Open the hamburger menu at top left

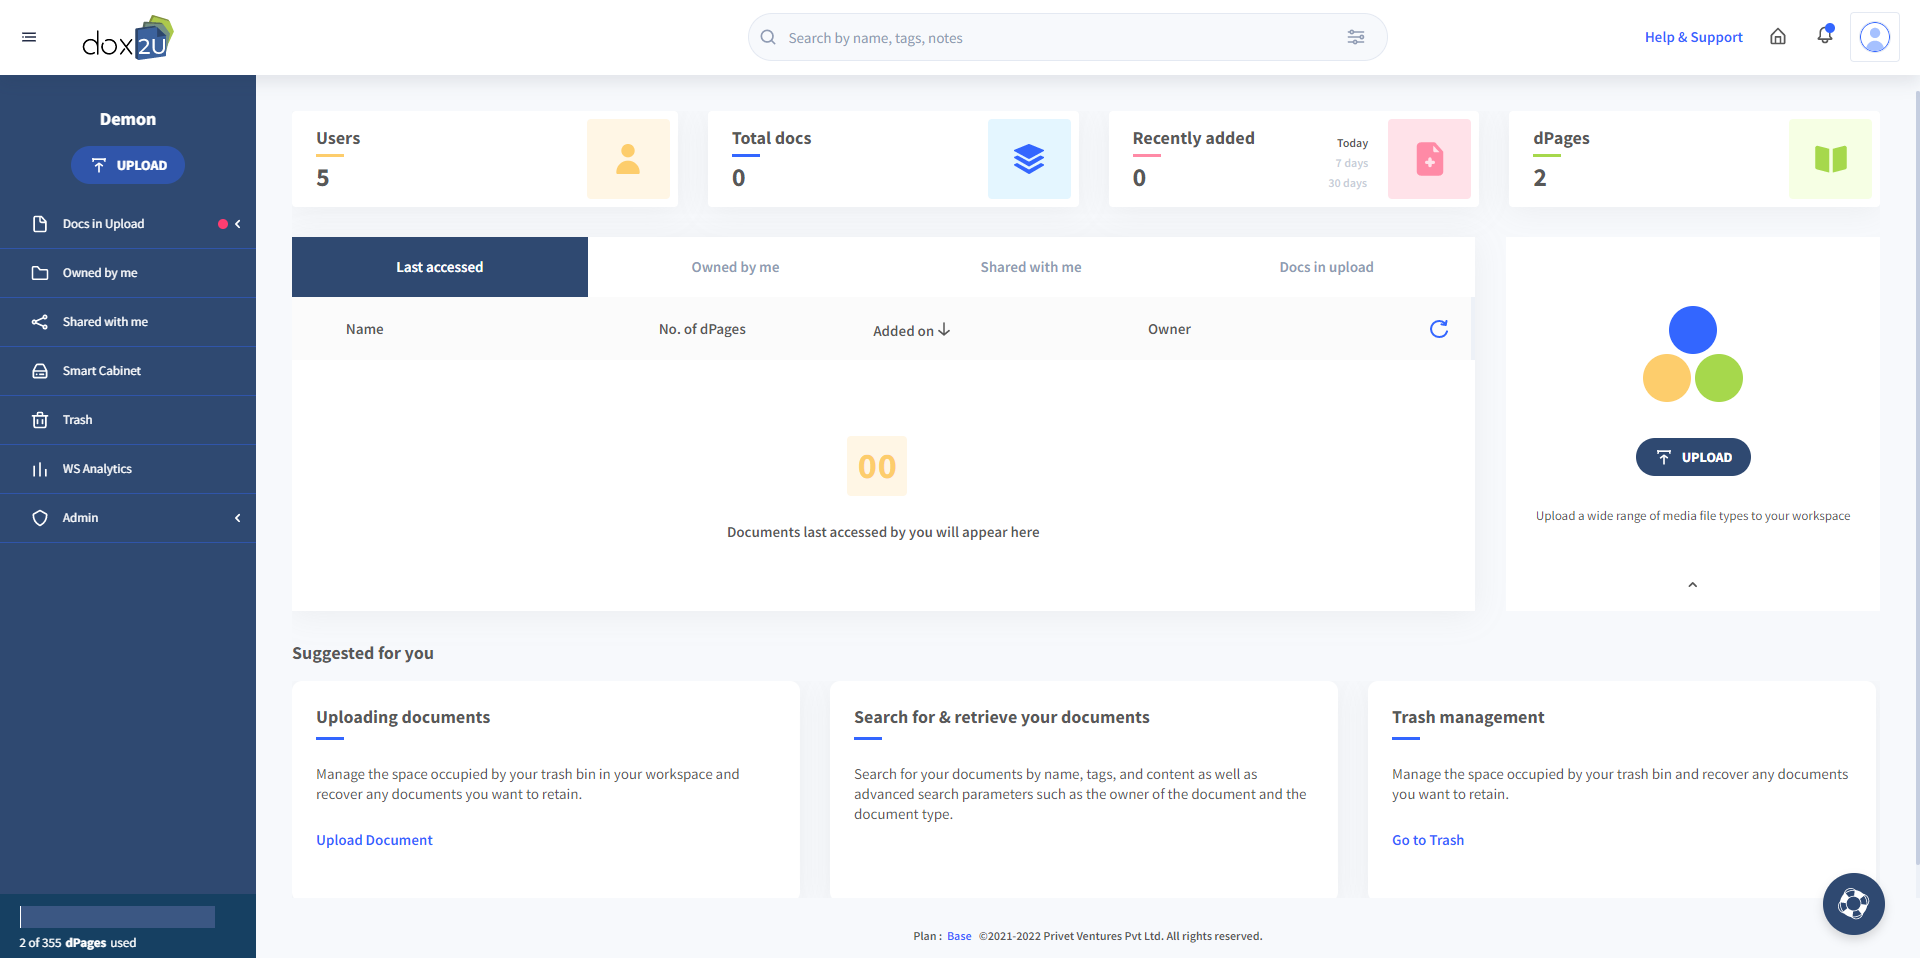(x=29, y=37)
